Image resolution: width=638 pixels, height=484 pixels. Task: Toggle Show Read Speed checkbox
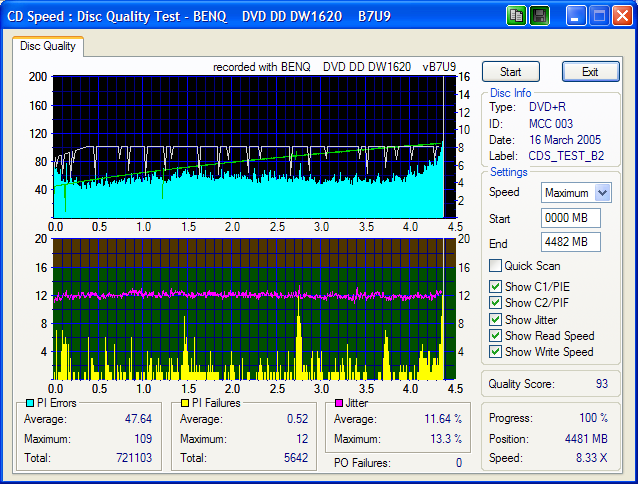495,336
